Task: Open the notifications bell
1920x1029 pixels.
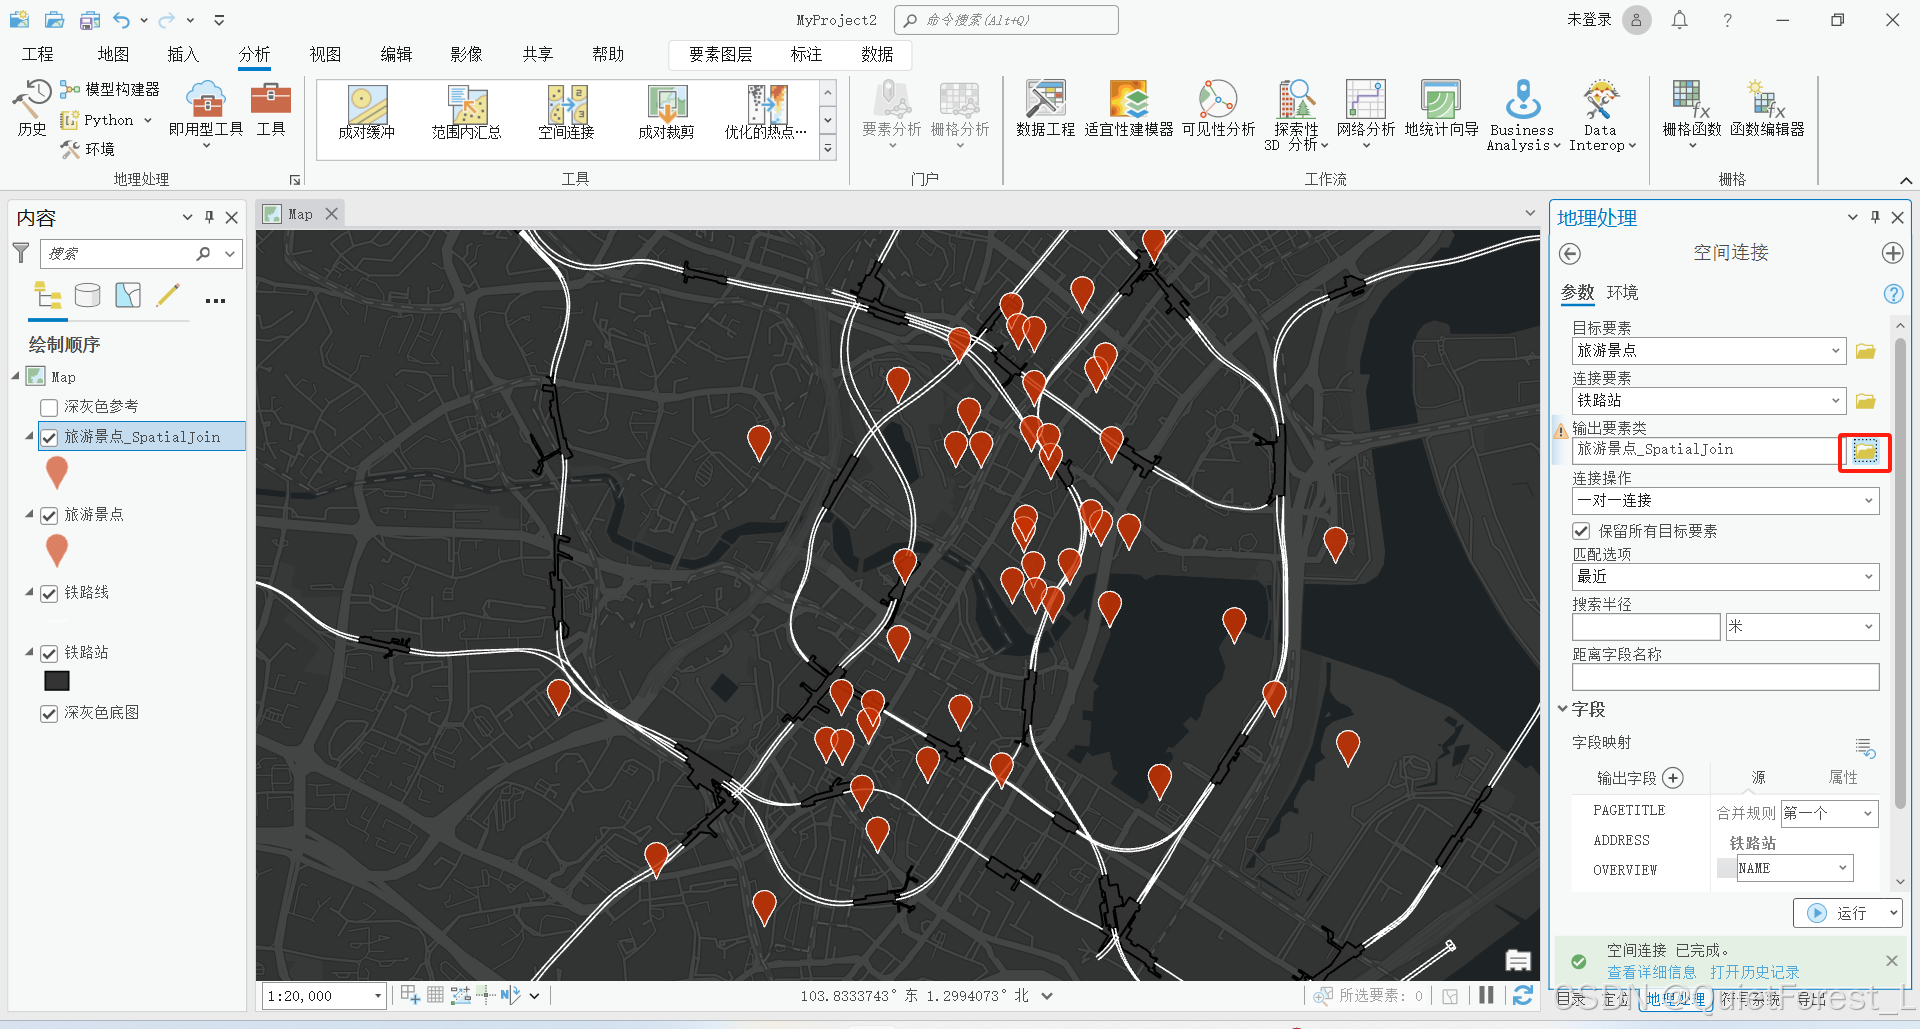Action: click(1680, 20)
